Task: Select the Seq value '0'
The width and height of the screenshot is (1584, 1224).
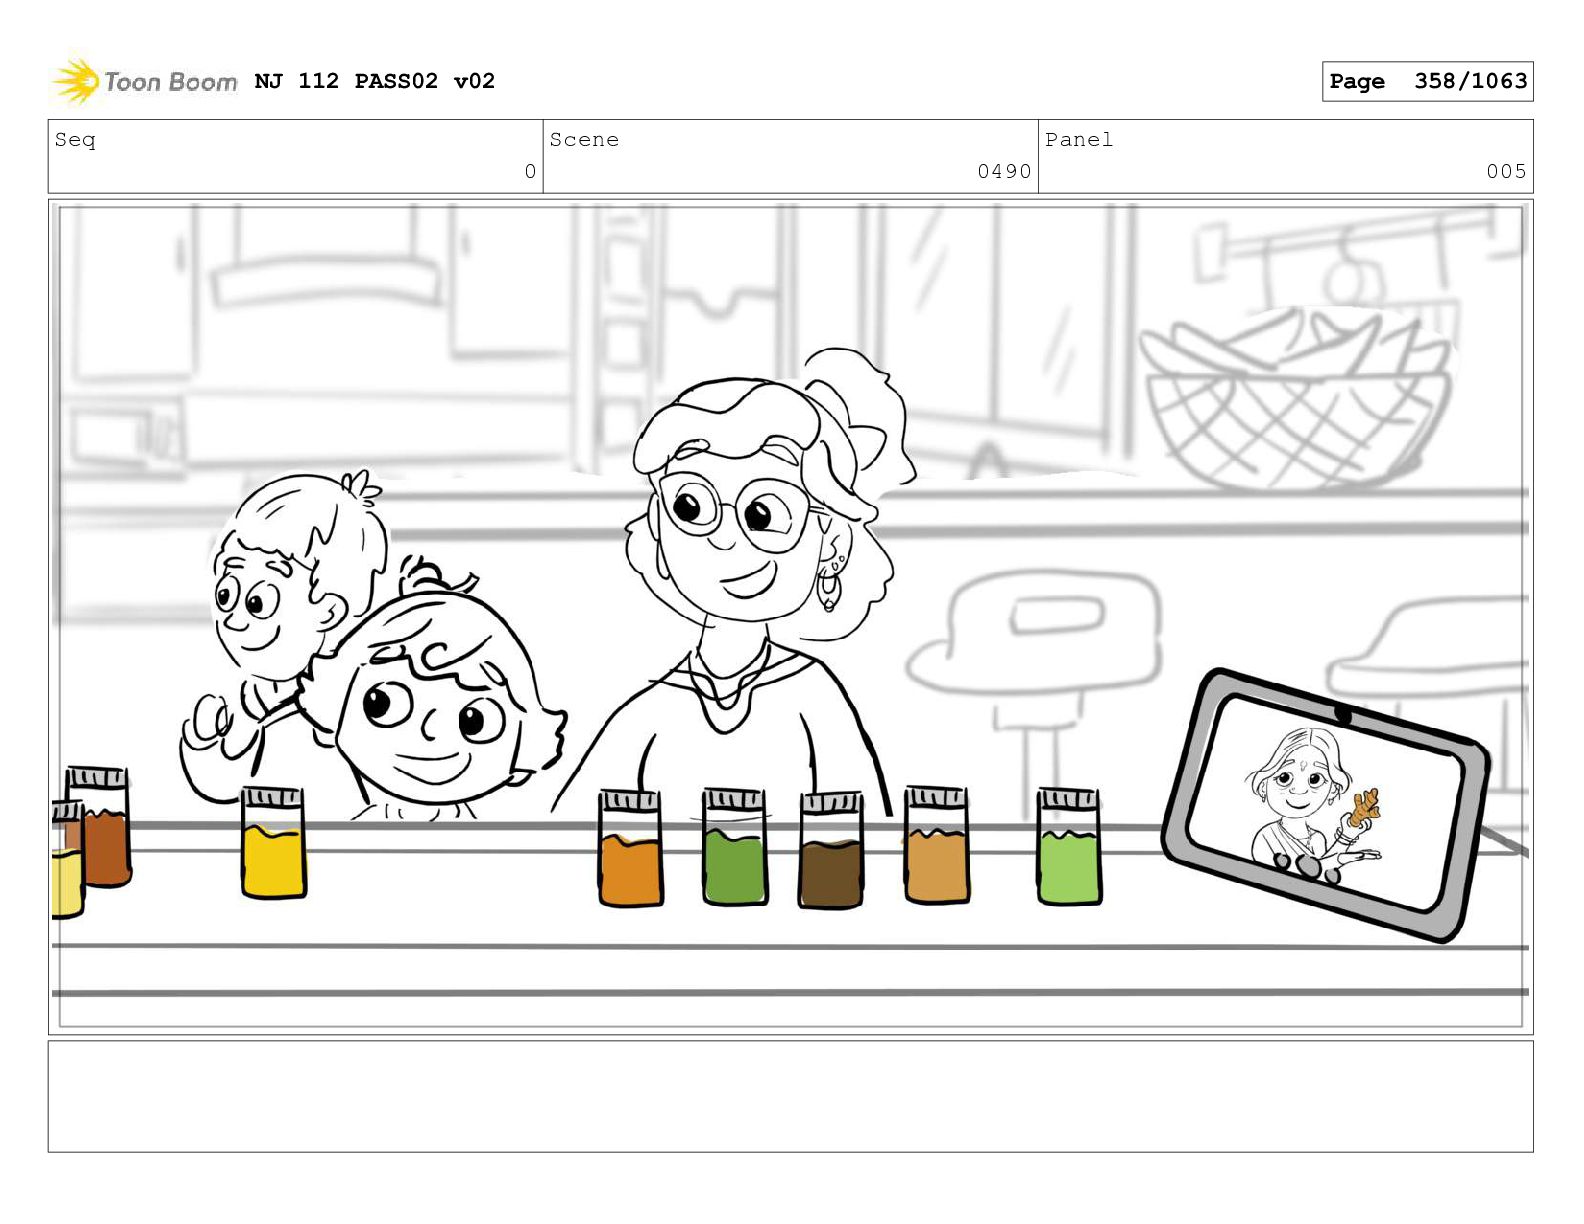Action: pyautogui.click(x=530, y=172)
